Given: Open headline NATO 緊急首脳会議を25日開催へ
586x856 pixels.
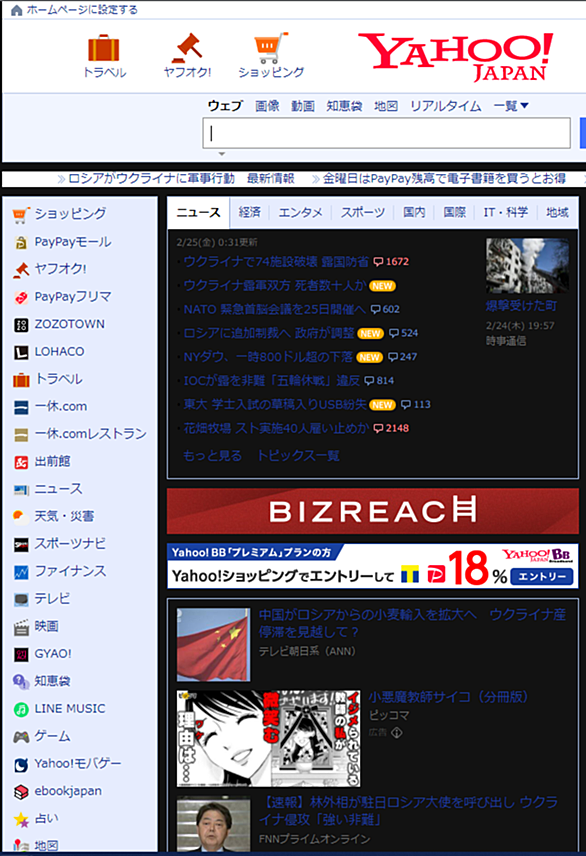Looking at the screenshot, I should pos(275,309).
